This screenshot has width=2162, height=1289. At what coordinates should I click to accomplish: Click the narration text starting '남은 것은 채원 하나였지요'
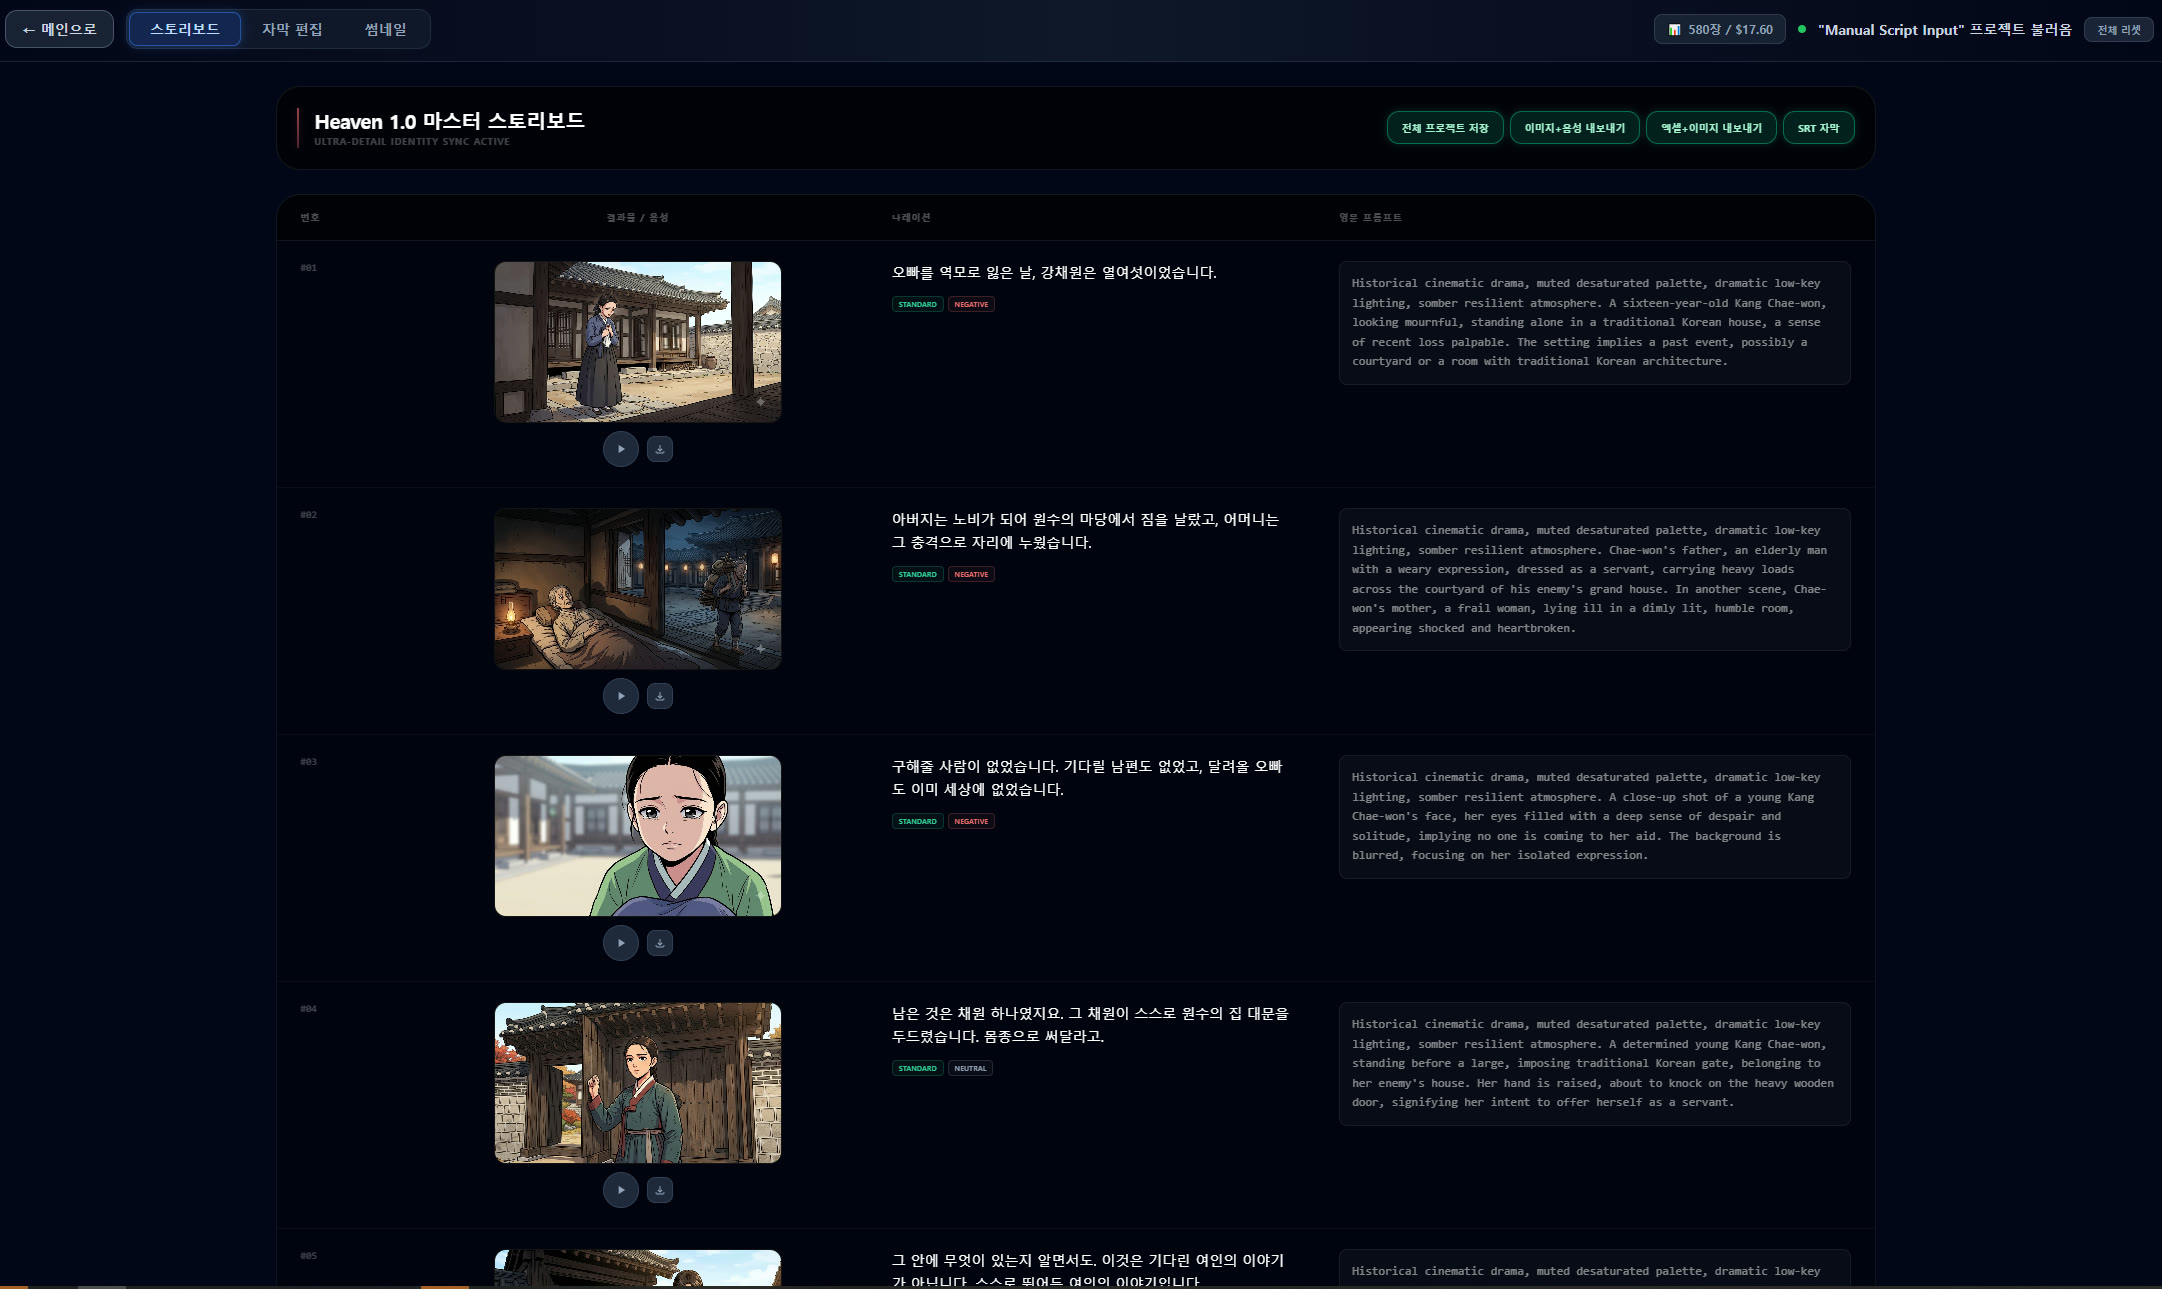(1090, 1025)
